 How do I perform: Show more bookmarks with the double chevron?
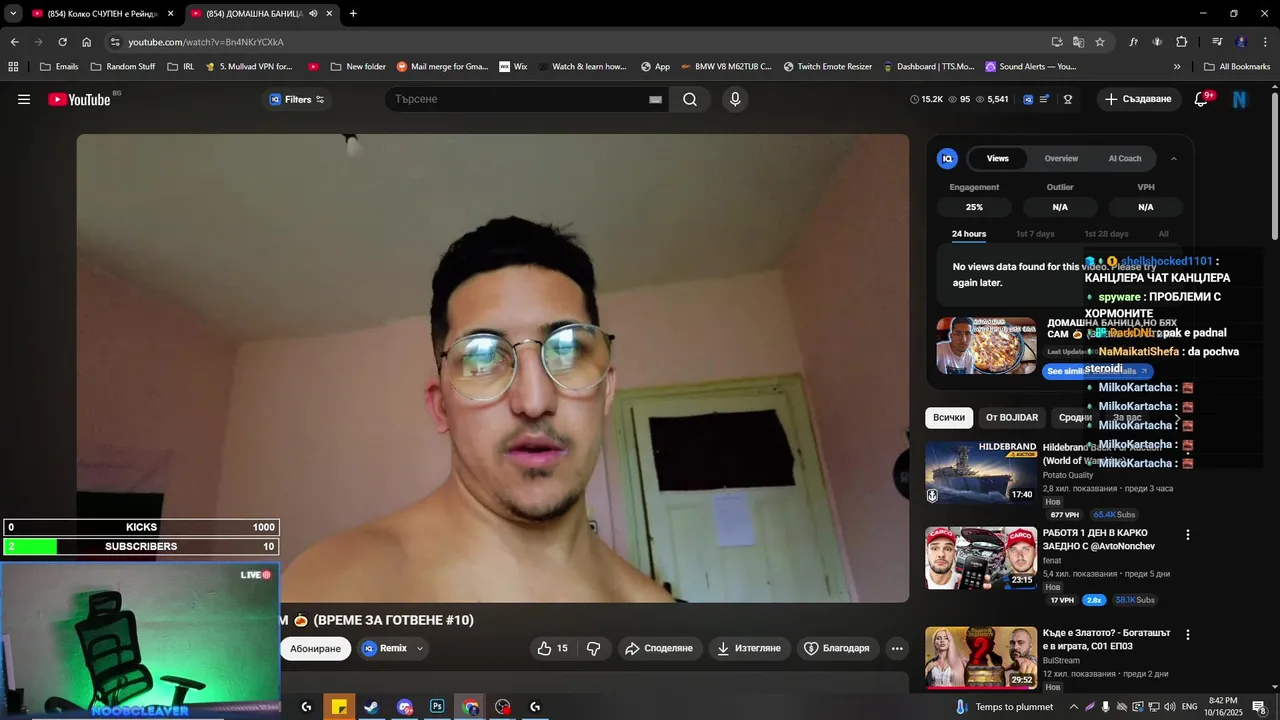coord(1177,67)
